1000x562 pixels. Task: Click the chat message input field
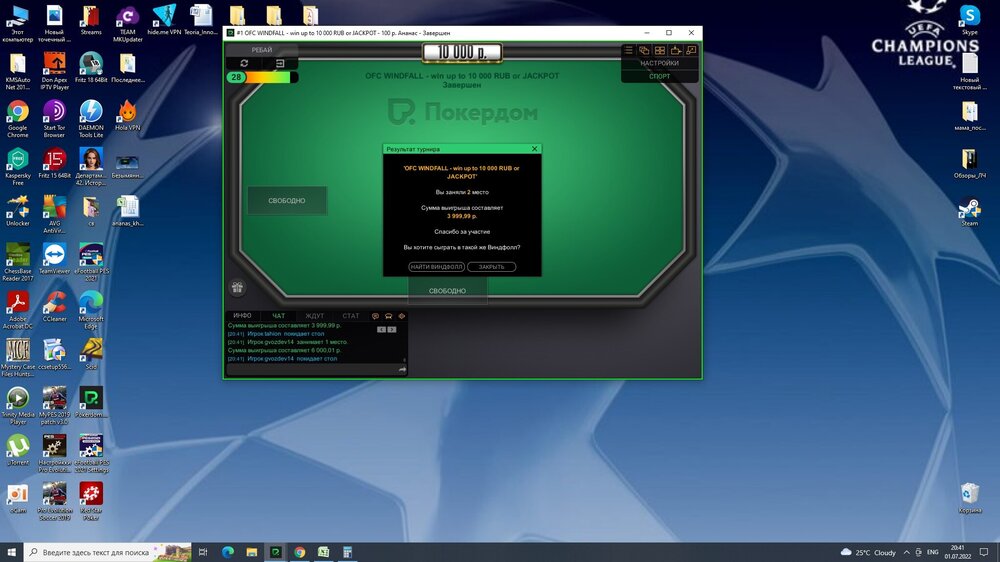[311, 369]
